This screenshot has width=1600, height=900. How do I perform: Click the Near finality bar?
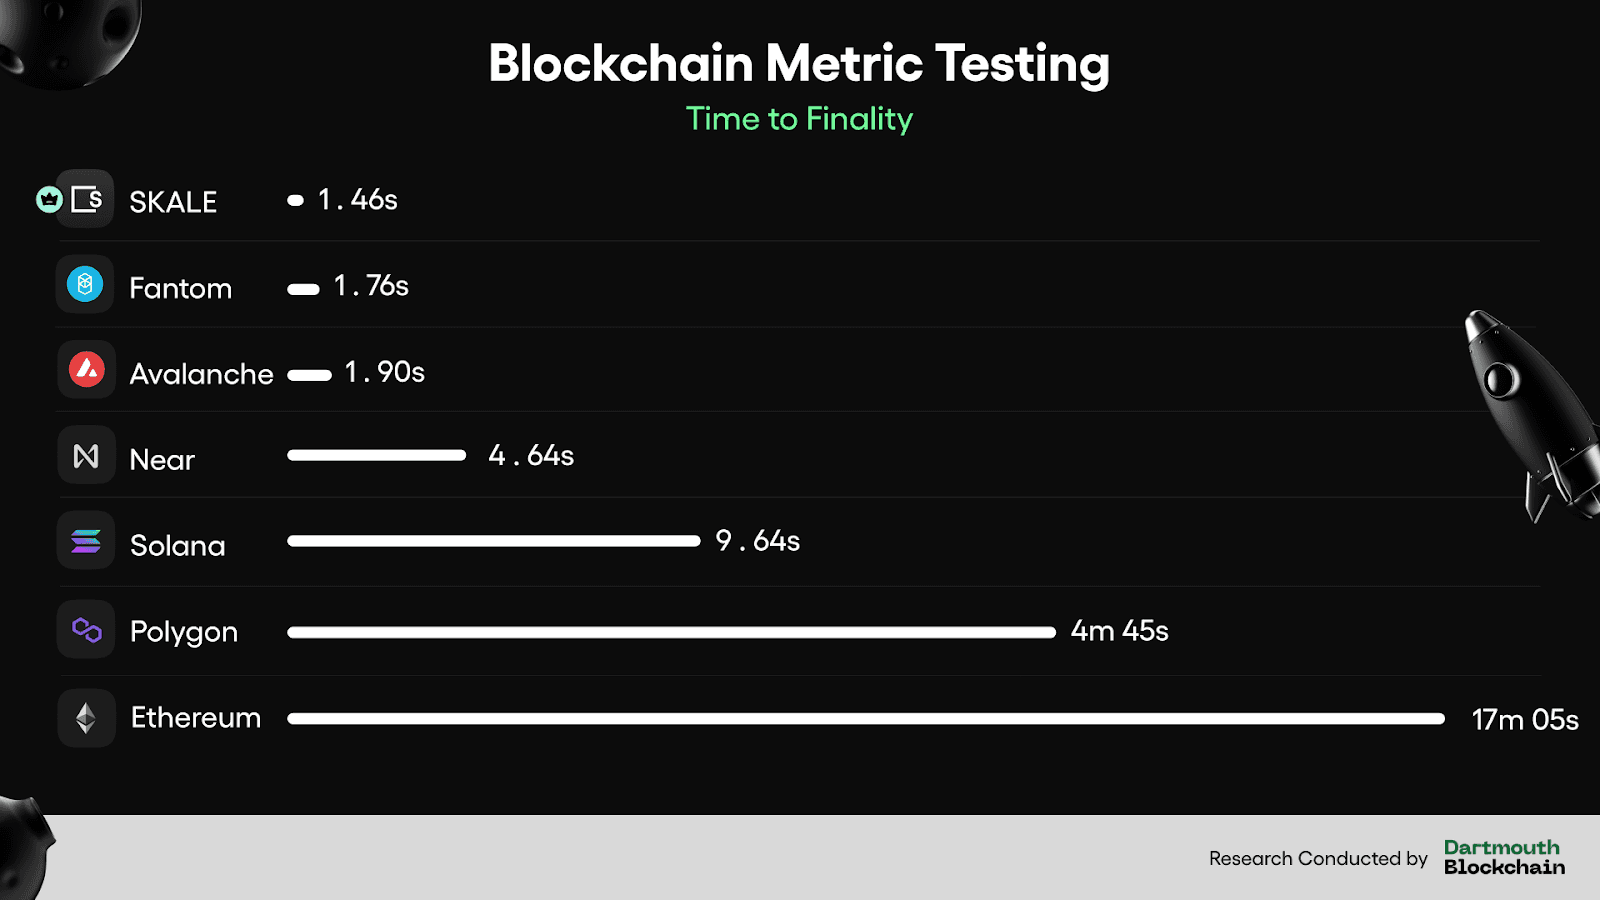376,455
